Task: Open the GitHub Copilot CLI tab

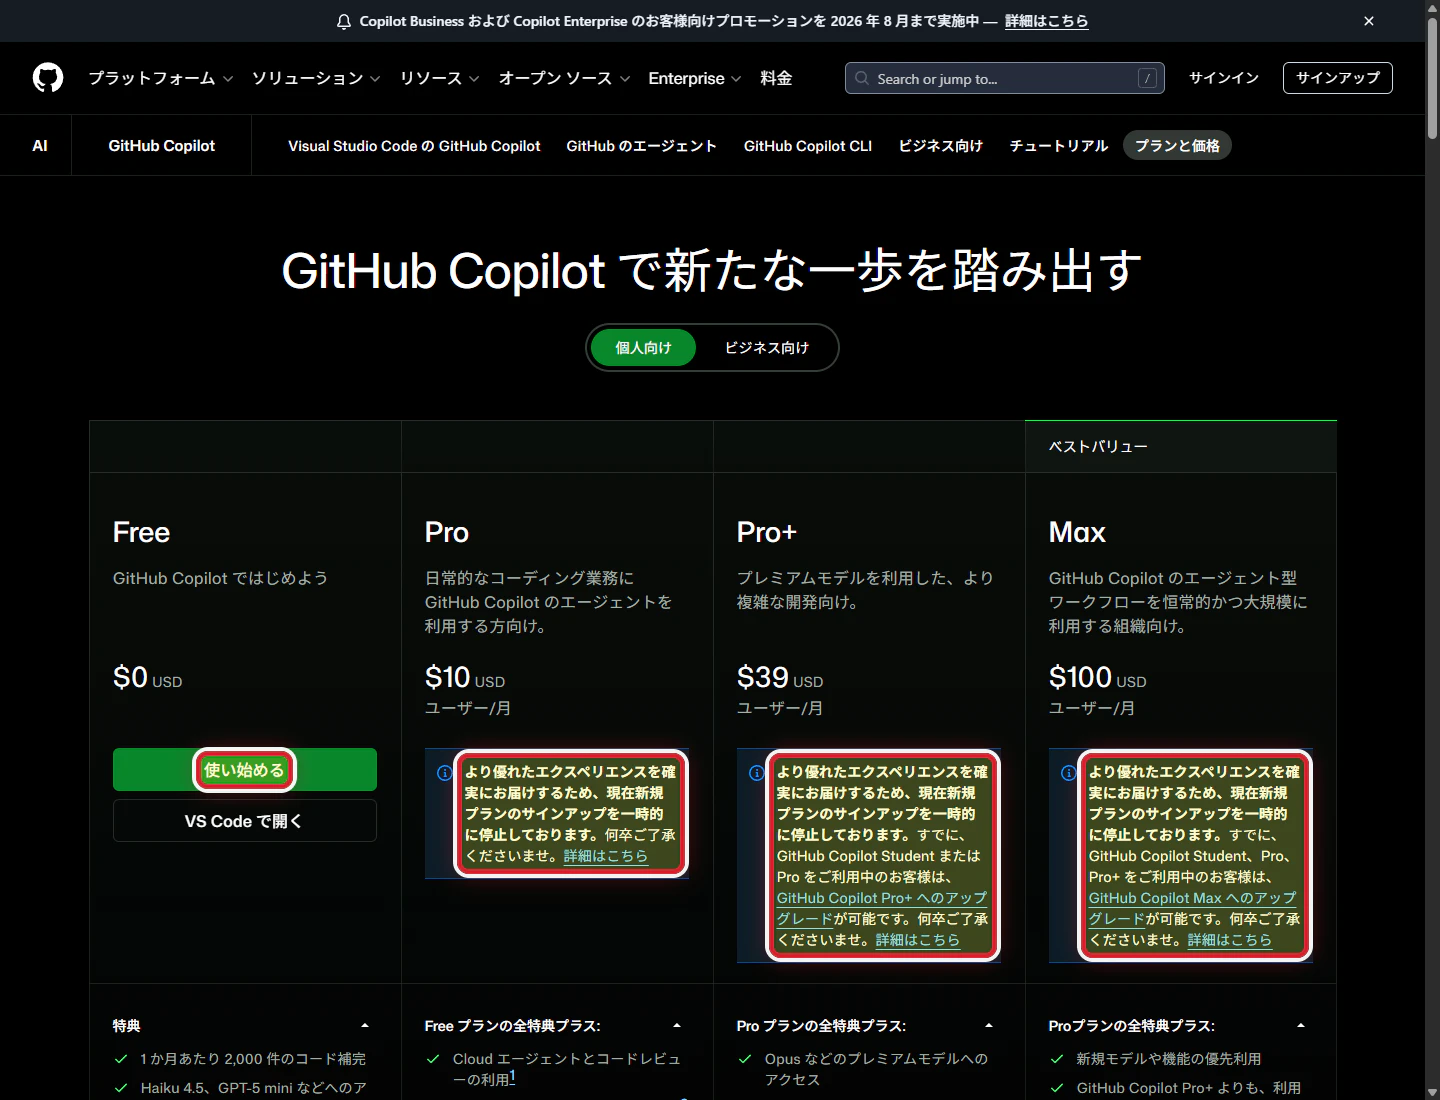Action: pos(808,146)
